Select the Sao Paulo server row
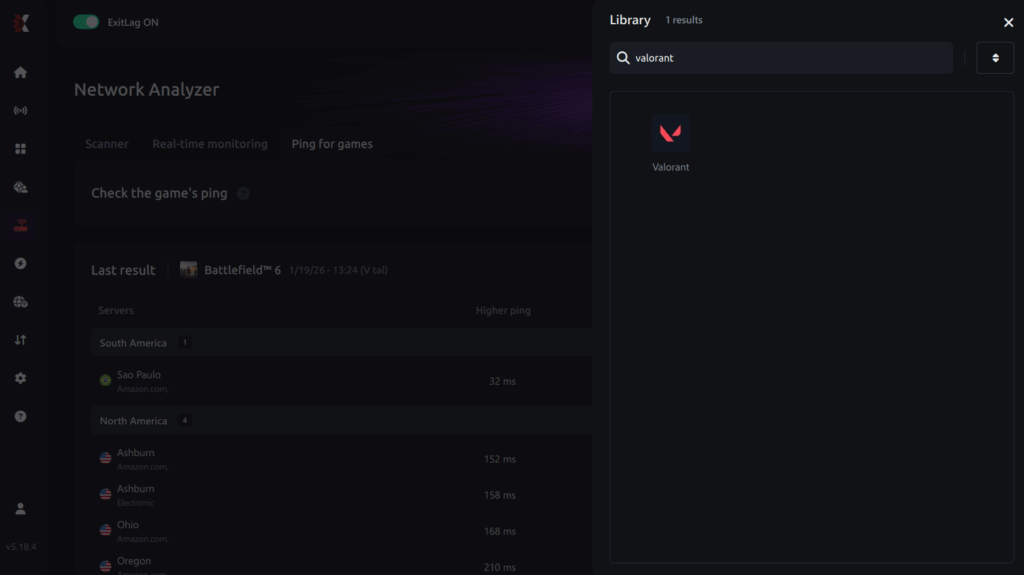 pos(342,381)
